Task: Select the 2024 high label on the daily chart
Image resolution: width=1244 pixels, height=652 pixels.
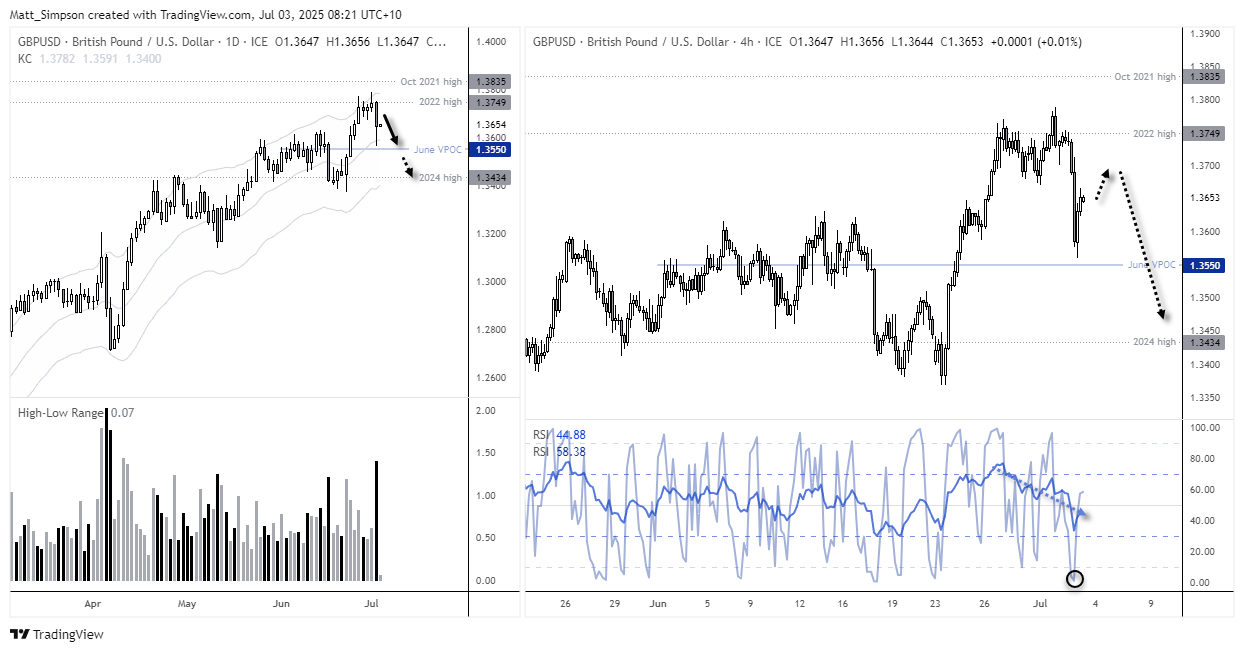Action: point(440,177)
